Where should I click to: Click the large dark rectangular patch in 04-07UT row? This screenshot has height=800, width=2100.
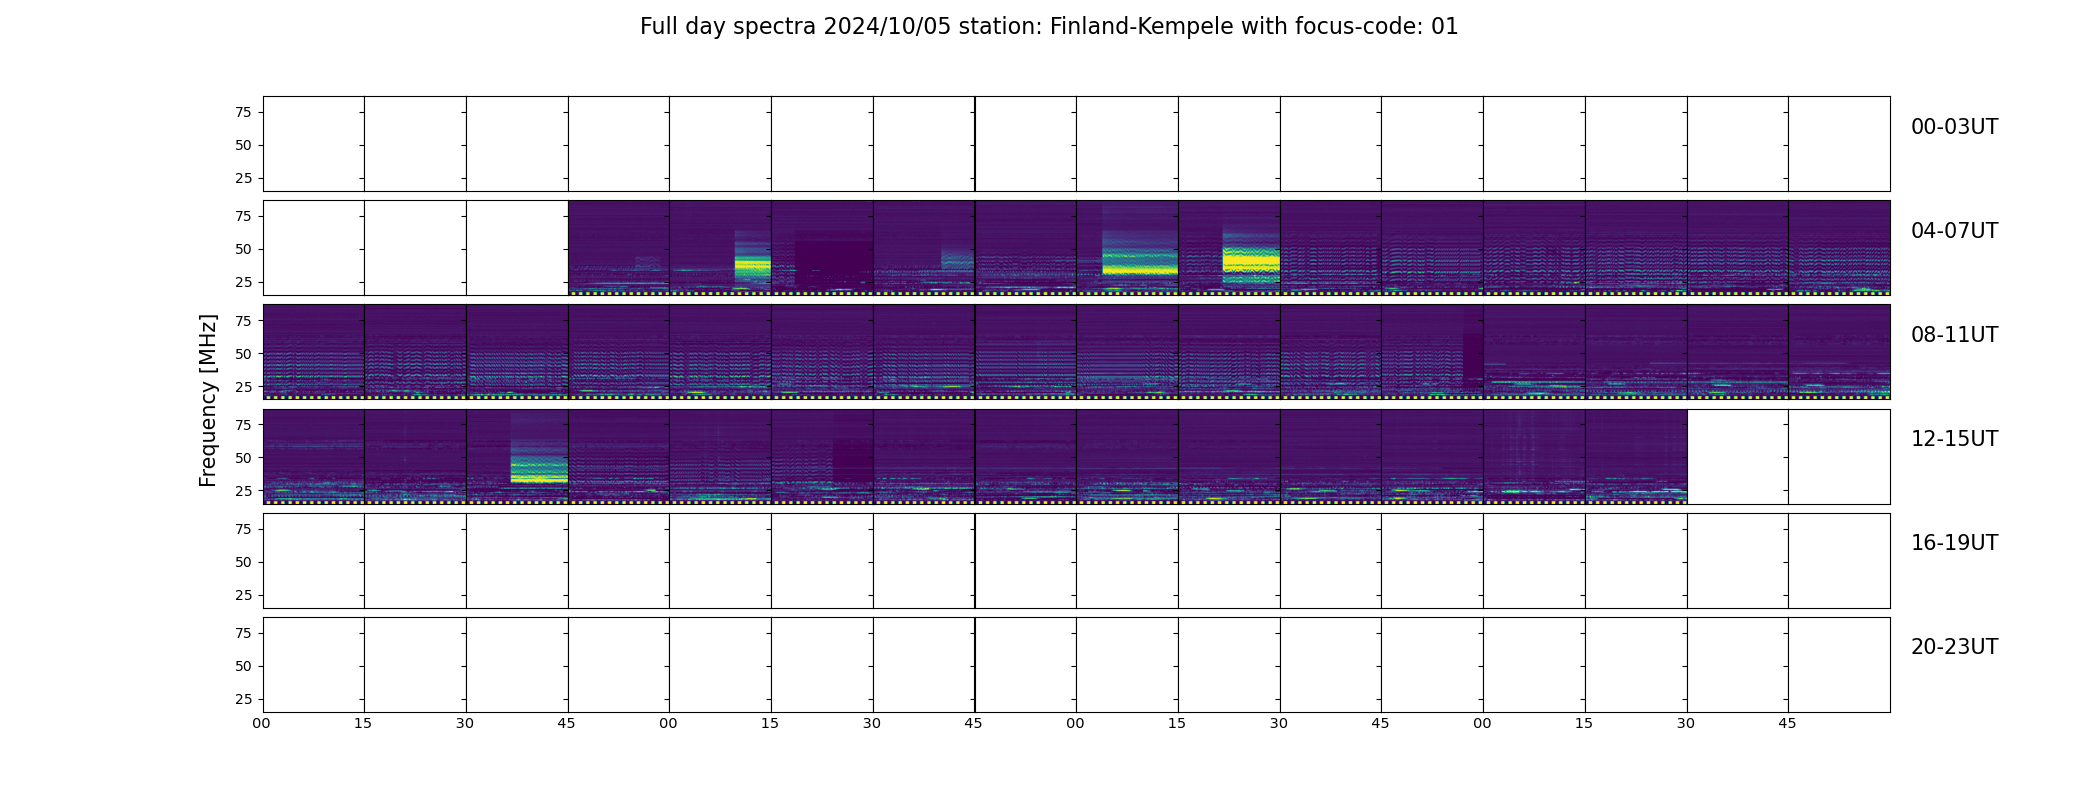[833, 264]
